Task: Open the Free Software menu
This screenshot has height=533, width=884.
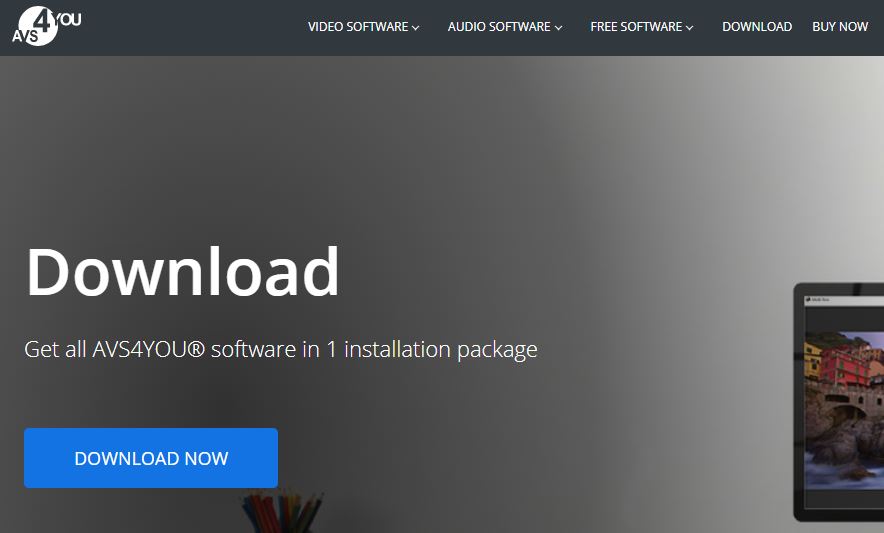Action: (x=636, y=27)
